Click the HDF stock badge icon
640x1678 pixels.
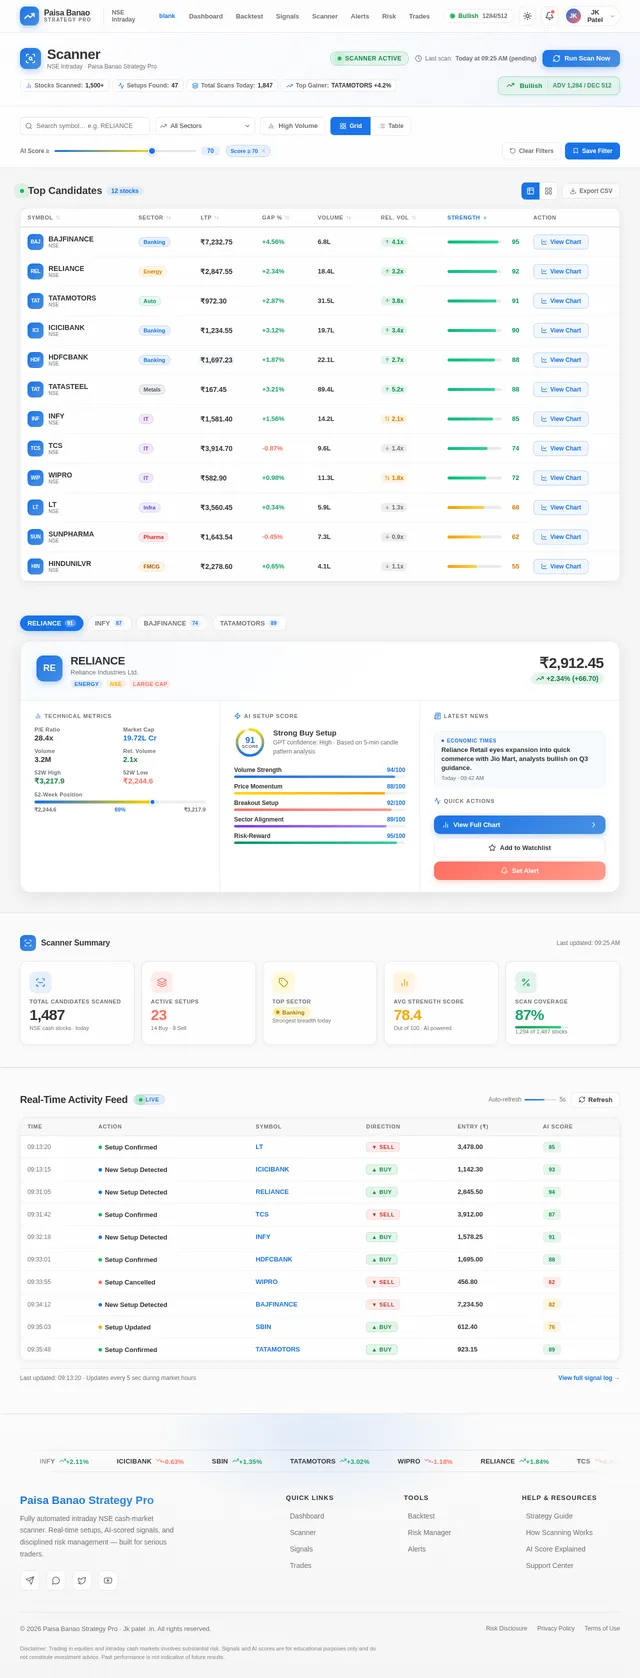35,360
